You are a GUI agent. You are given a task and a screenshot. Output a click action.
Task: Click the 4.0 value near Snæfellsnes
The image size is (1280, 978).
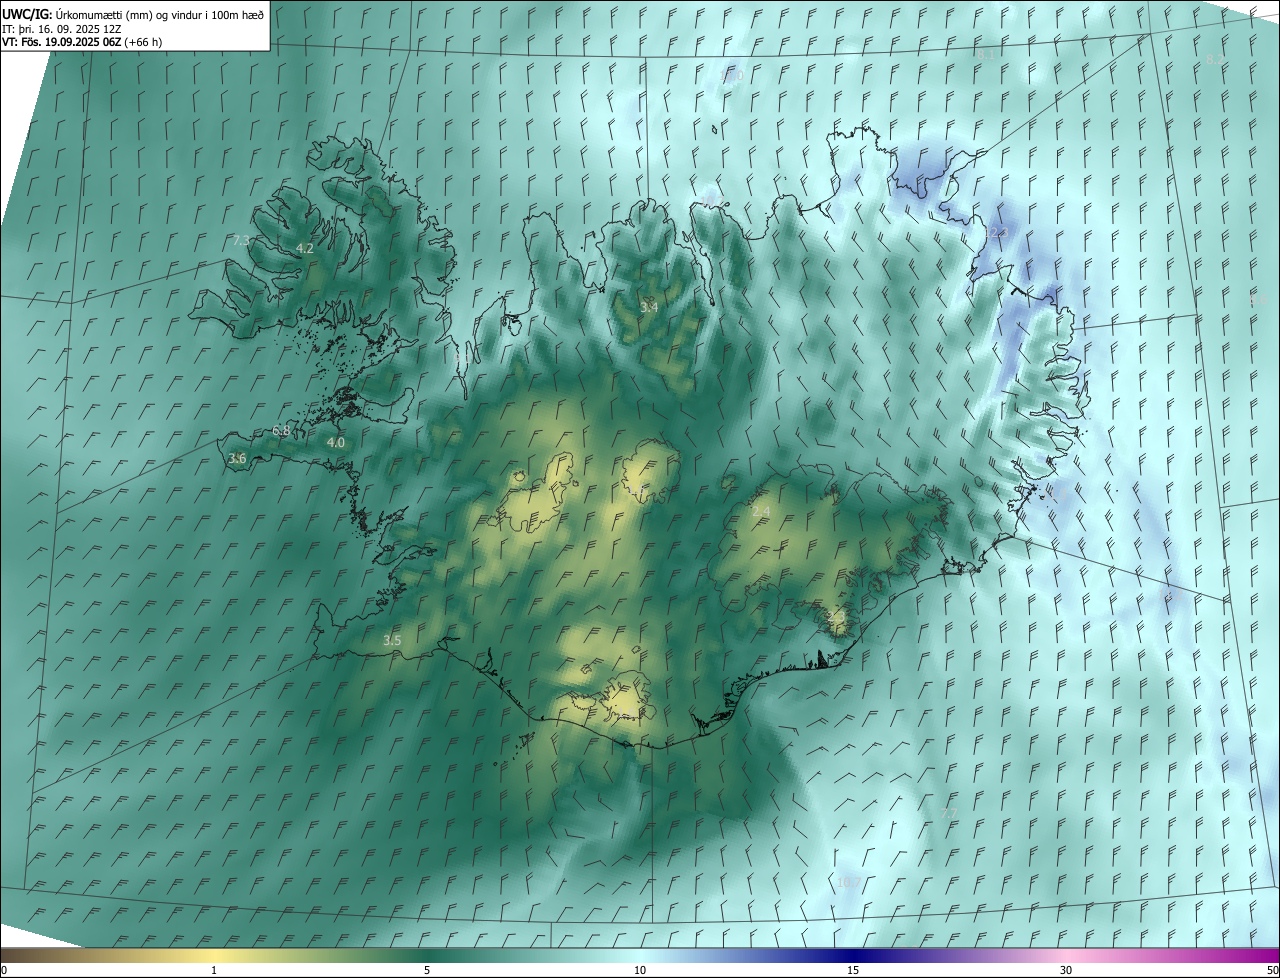[x=336, y=442]
